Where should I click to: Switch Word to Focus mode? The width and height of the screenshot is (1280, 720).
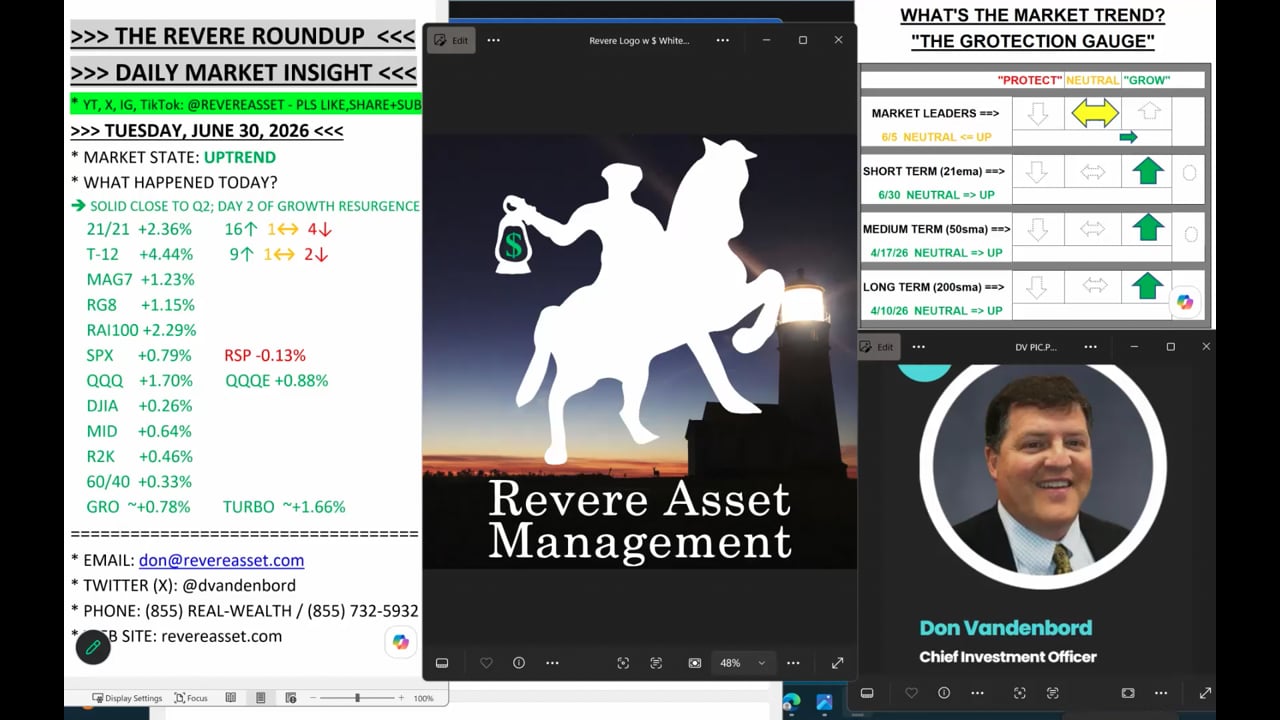click(191, 698)
